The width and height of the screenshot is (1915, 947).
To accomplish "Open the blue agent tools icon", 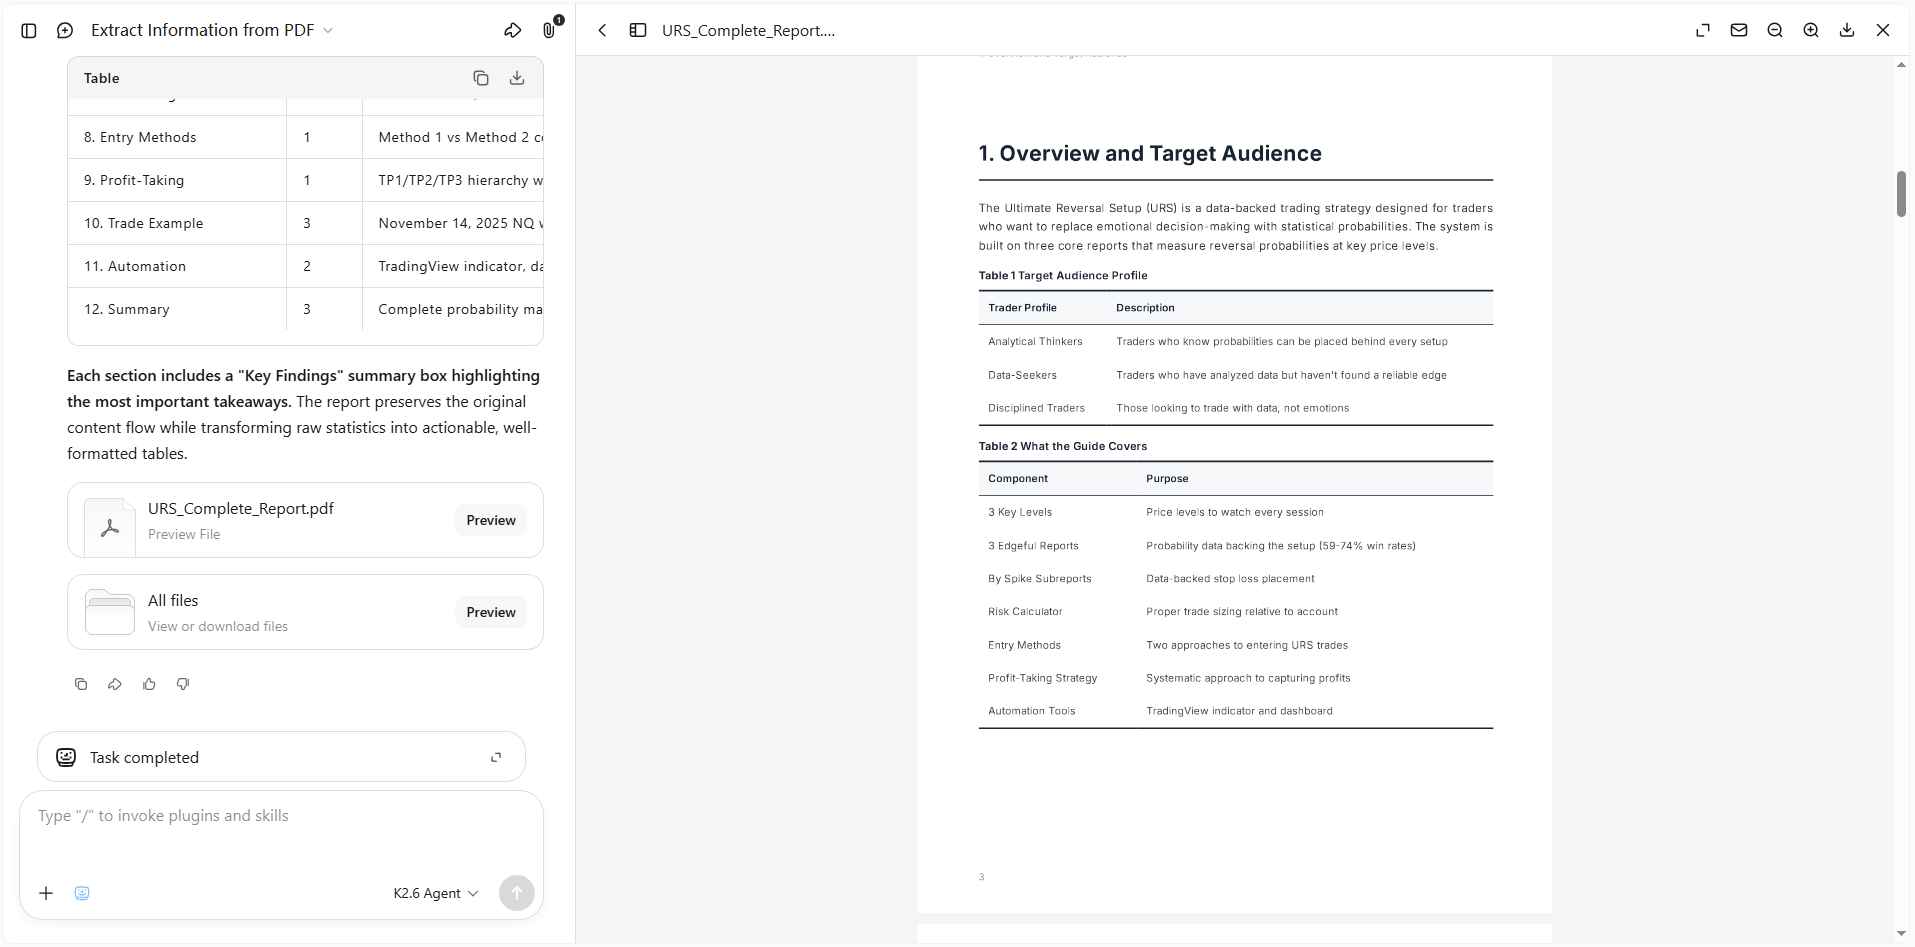I will 82,893.
